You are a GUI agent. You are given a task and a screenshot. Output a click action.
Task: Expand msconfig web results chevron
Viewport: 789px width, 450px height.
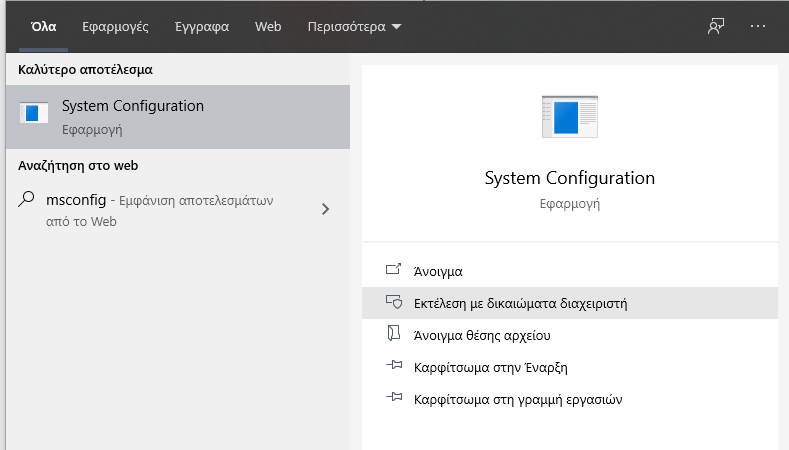pyautogui.click(x=326, y=209)
